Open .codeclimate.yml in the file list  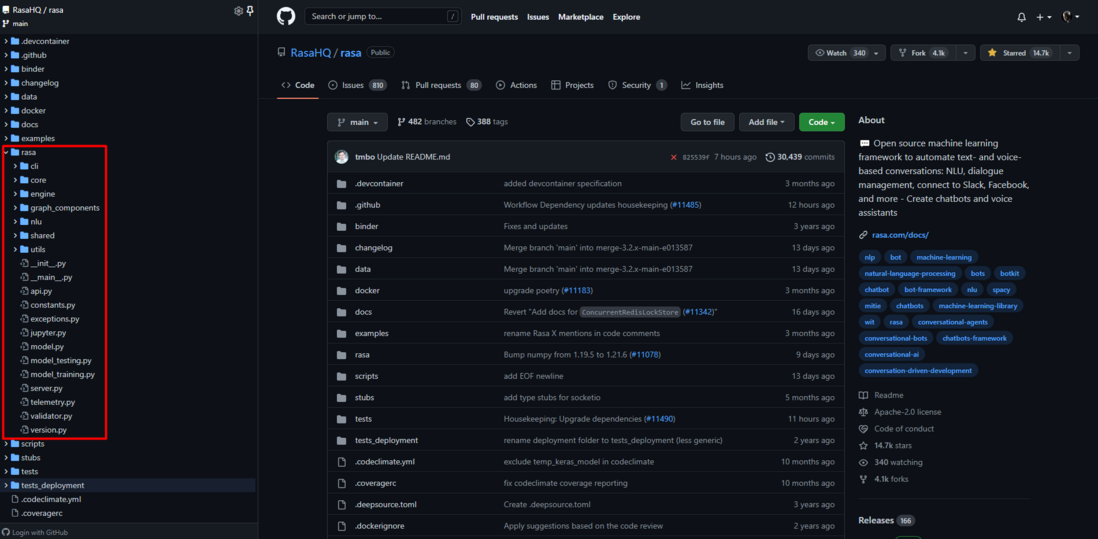coord(385,462)
